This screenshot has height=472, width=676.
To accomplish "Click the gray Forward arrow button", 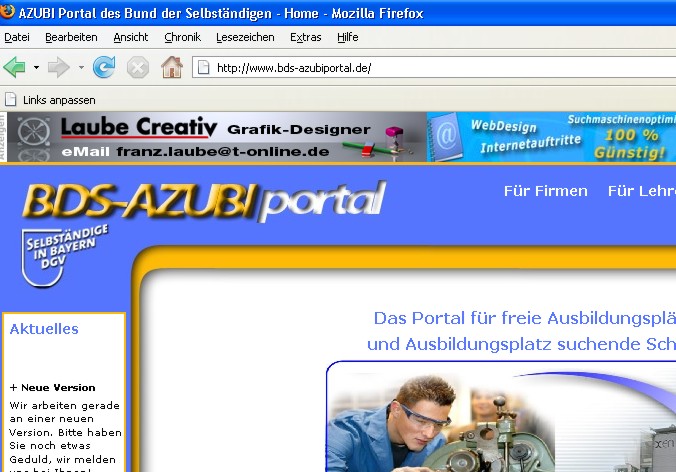I will (59, 67).
